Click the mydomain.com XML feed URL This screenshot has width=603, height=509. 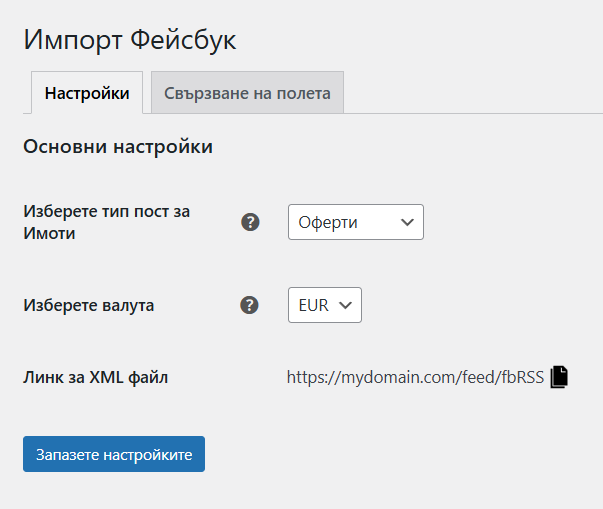(x=415, y=377)
